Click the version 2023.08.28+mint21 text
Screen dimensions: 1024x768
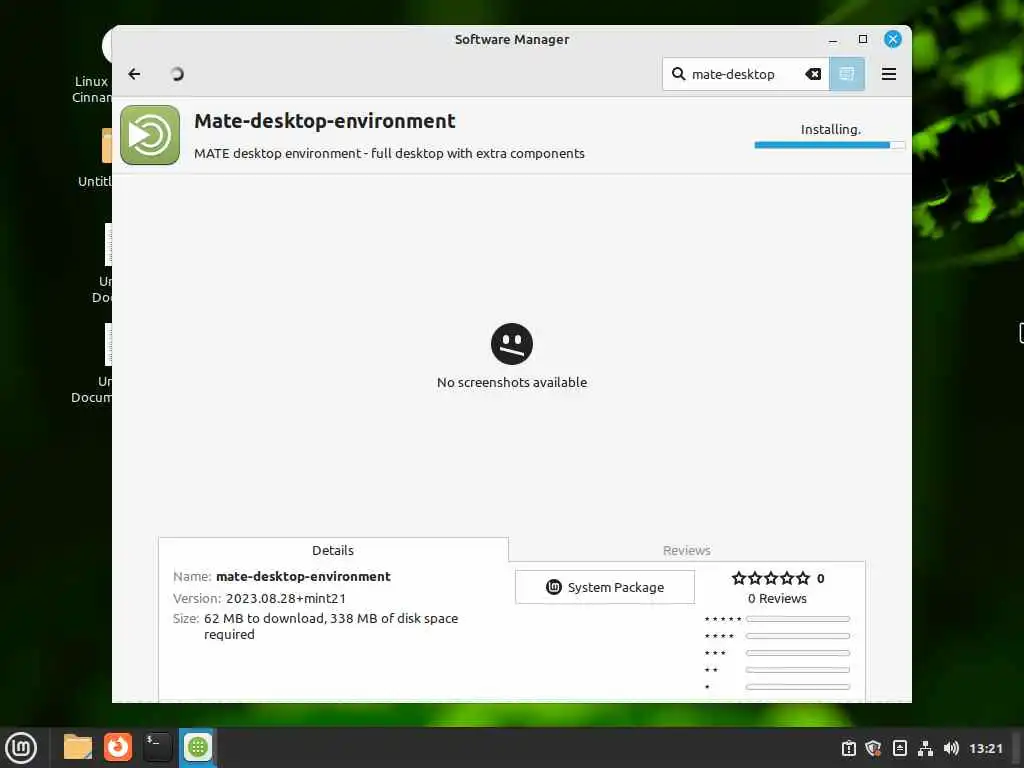pyautogui.click(x=286, y=598)
